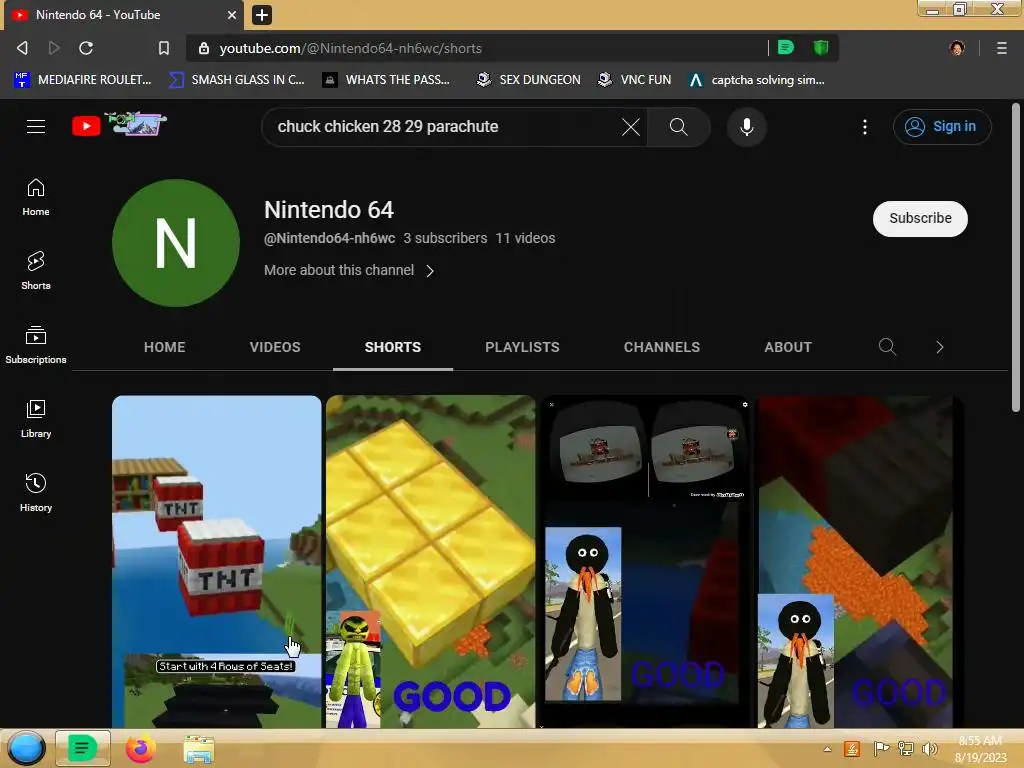This screenshot has width=1024, height=768.
Task: Switch to the VIDEOS channel tab
Action: coord(275,347)
